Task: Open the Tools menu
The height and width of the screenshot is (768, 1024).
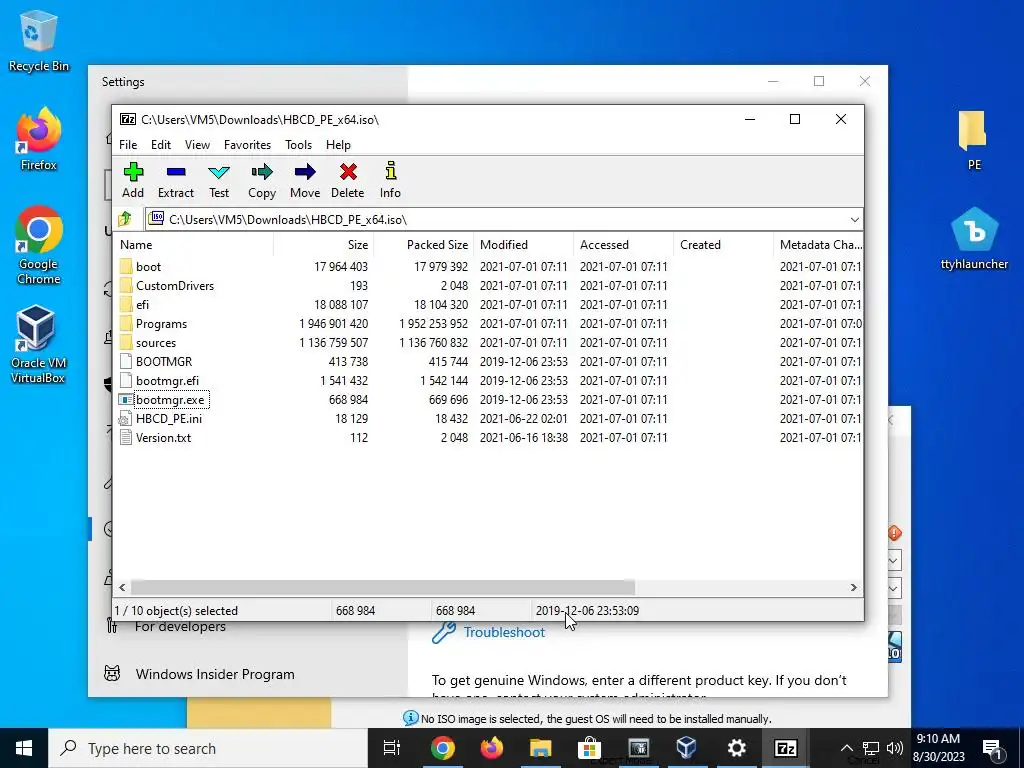Action: click(x=298, y=145)
